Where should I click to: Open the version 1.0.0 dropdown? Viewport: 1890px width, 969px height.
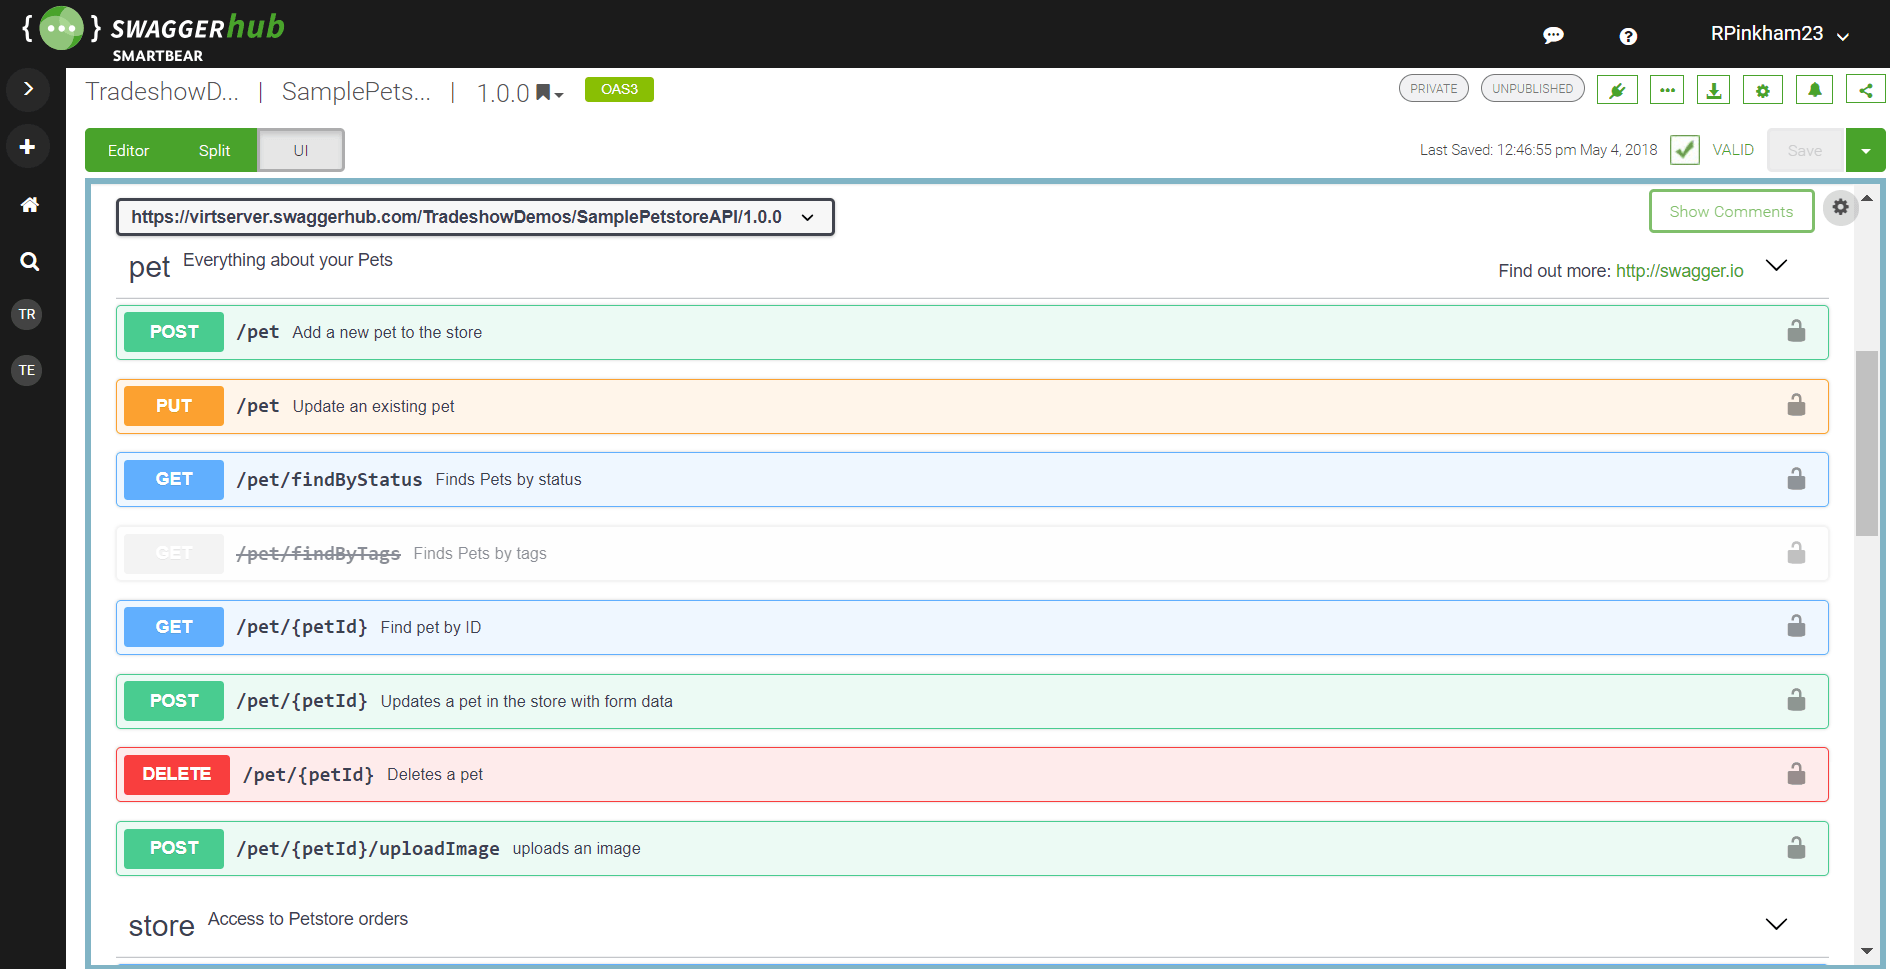tap(520, 92)
